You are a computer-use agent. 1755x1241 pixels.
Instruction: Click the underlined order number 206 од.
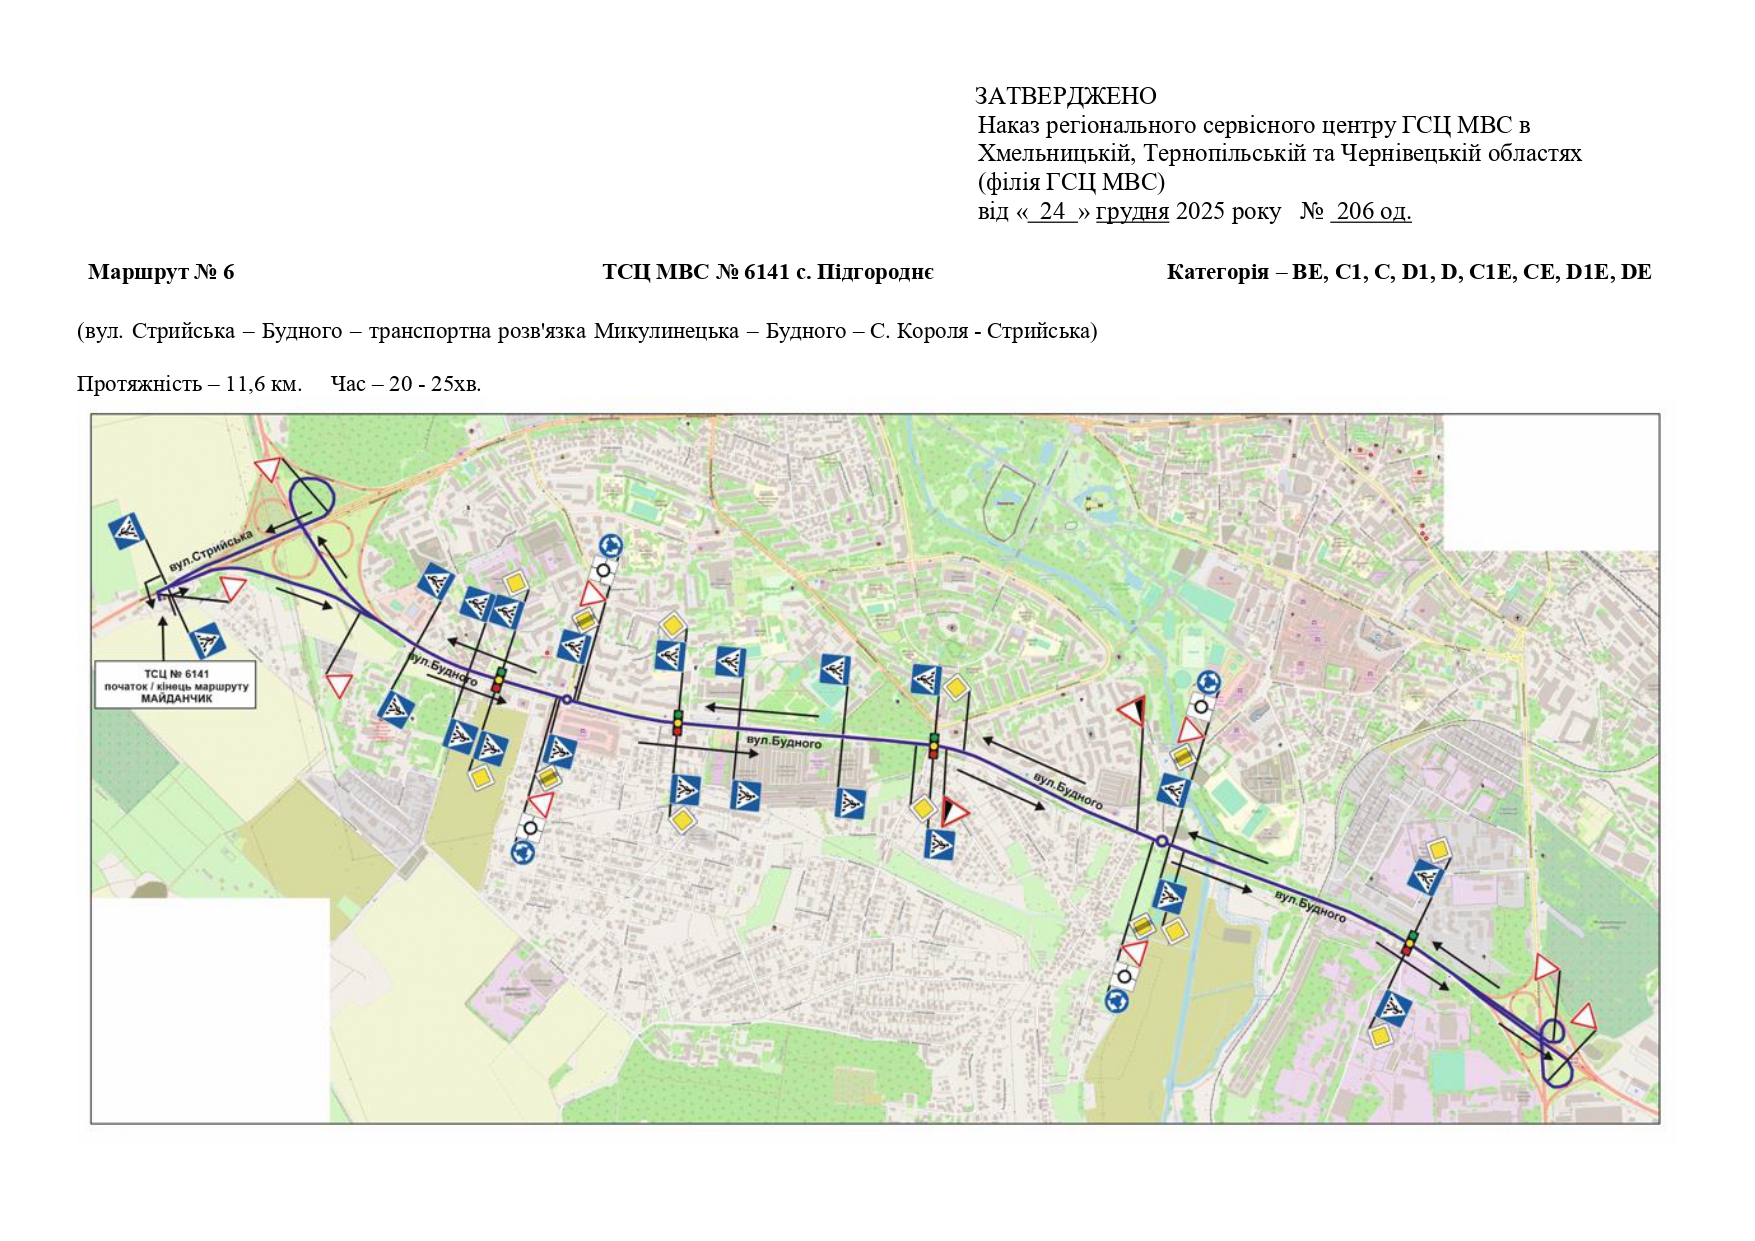(x=1372, y=211)
